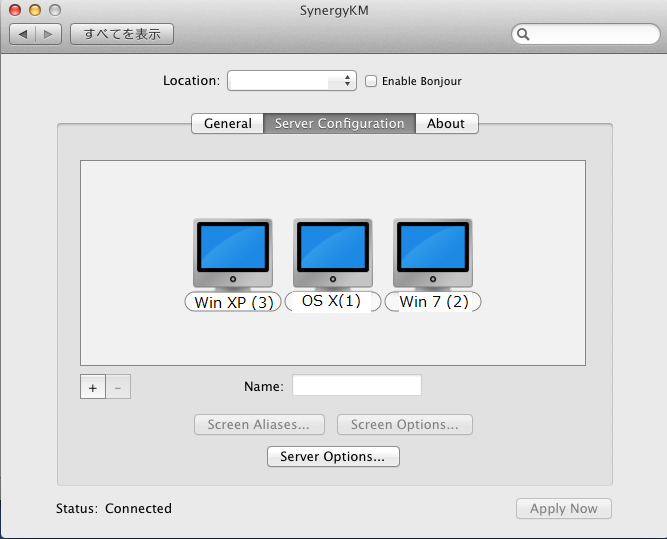Select the Server Configuration tab
The image size is (667, 539).
coord(339,123)
